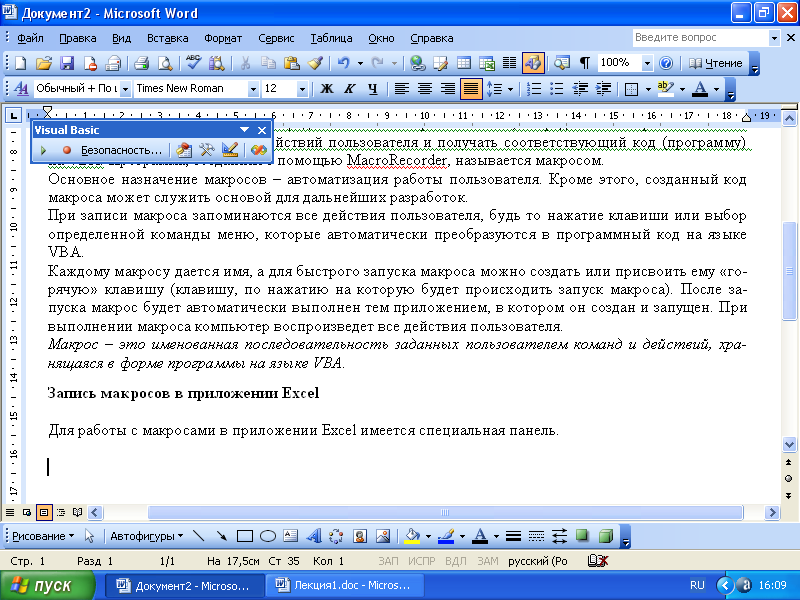Expand the Times New Roman font list
The width and height of the screenshot is (800, 600).
tap(253, 89)
